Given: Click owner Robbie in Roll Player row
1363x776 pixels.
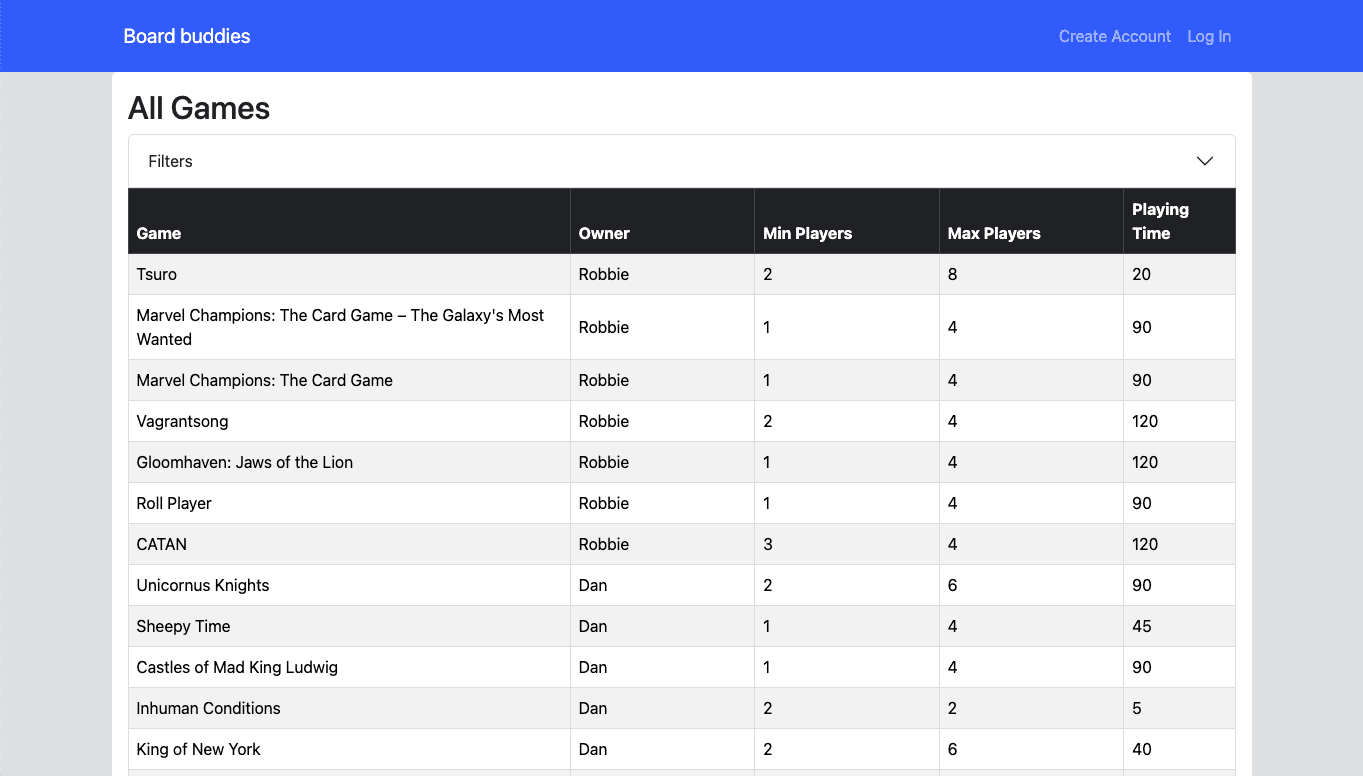Looking at the screenshot, I should coord(604,503).
